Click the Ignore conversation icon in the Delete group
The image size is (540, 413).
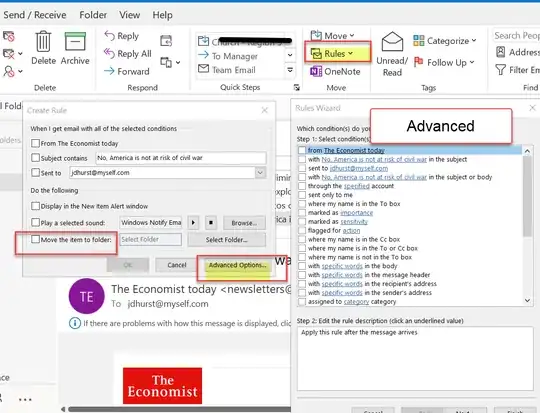tap(9, 36)
